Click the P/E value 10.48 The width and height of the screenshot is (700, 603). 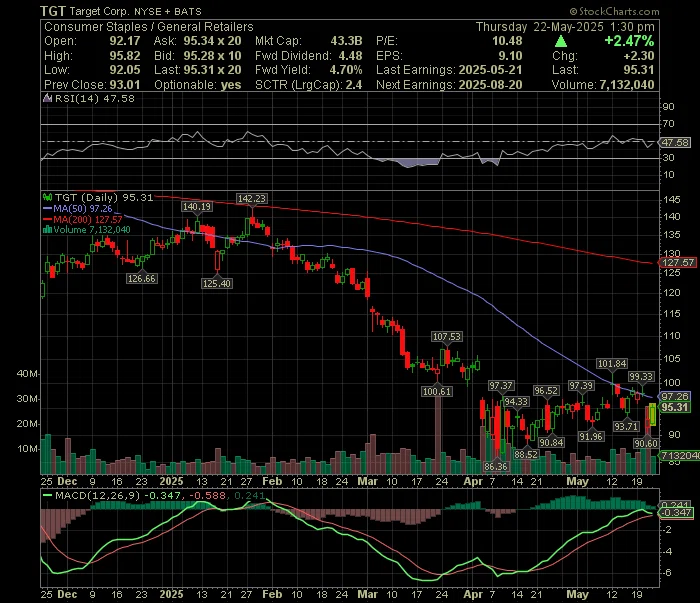click(x=507, y=41)
